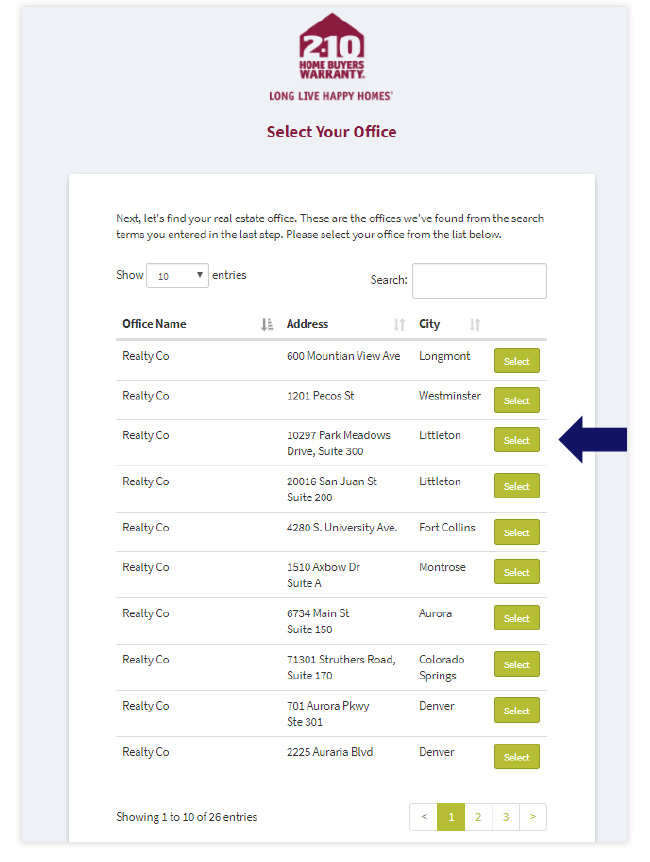
Task: Select the Colorado Springs Struthers Road office
Action: click(516, 664)
